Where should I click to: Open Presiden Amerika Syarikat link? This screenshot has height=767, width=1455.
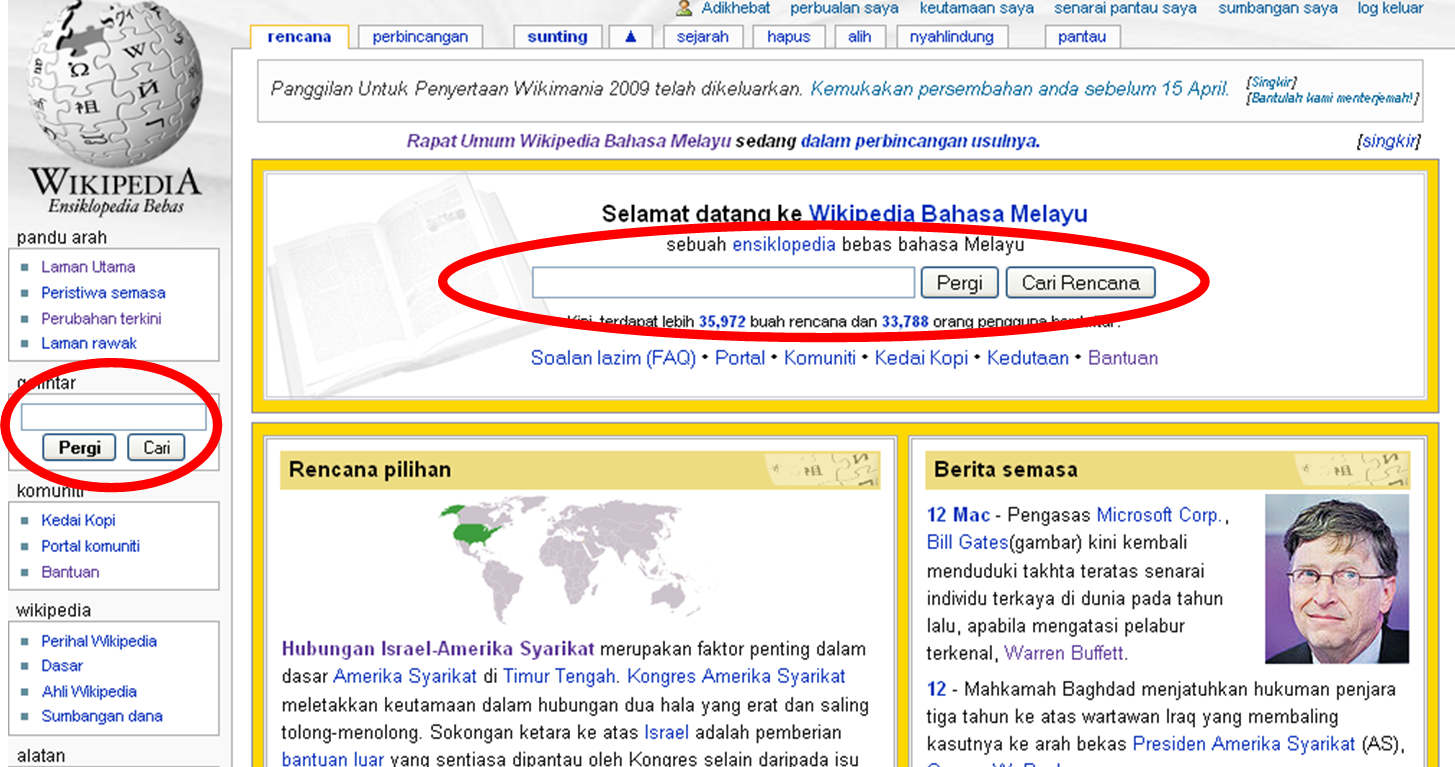(x=1244, y=744)
